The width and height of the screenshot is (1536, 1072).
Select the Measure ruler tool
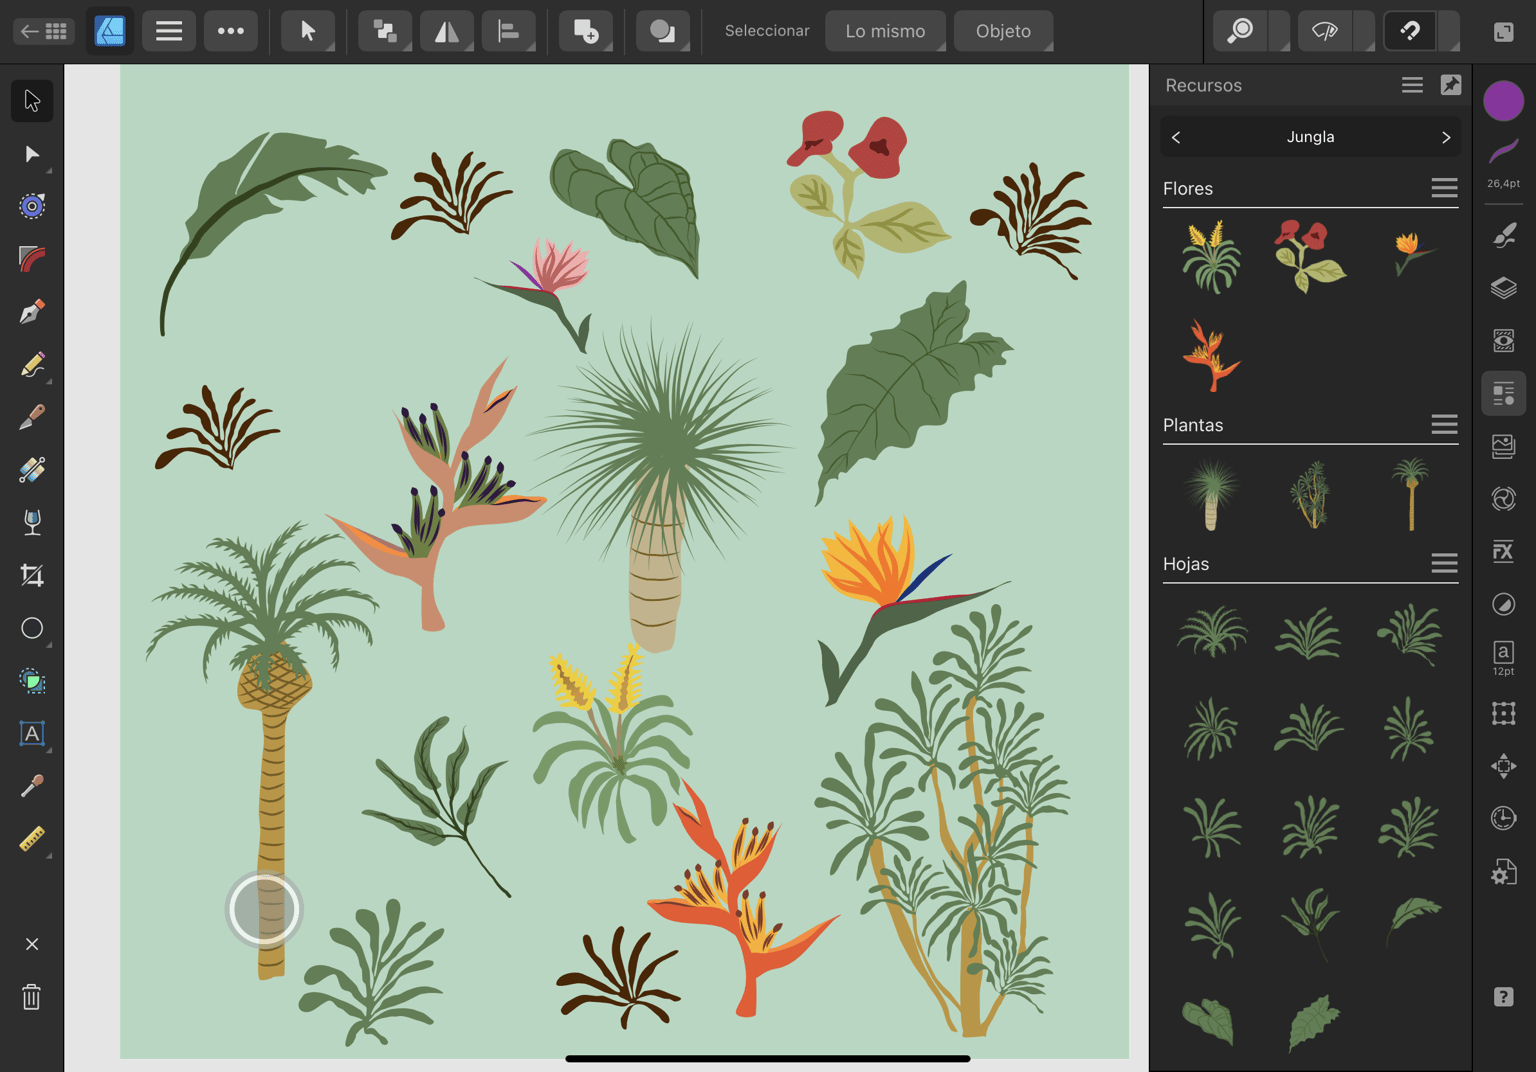(x=32, y=839)
